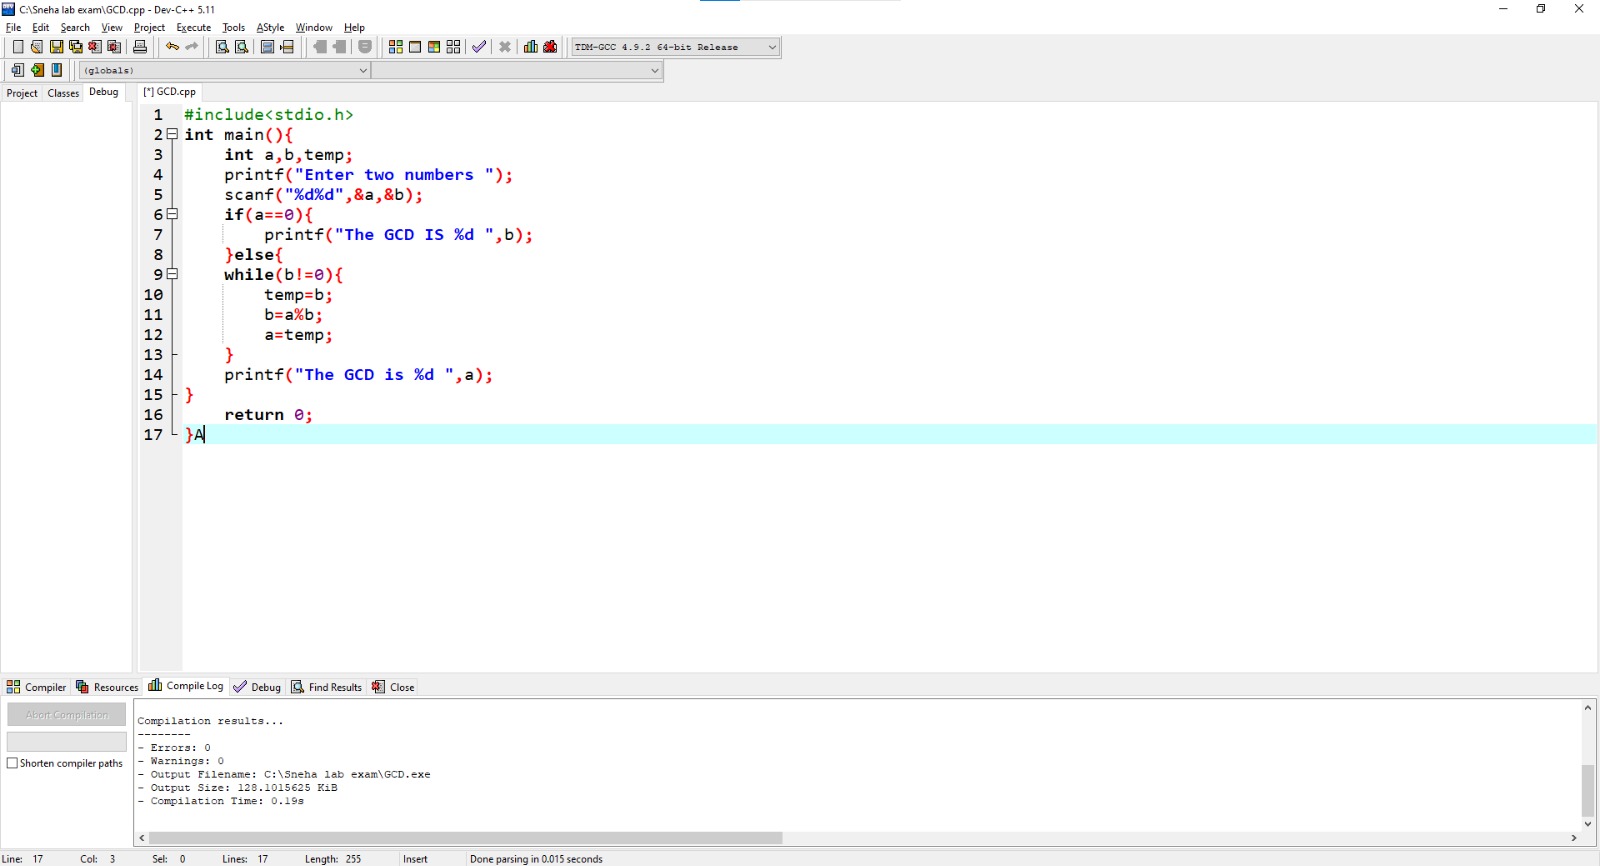Image resolution: width=1600 pixels, height=866 pixels.
Task: Switch to the Classes tab
Action: (x=63, y=93)
